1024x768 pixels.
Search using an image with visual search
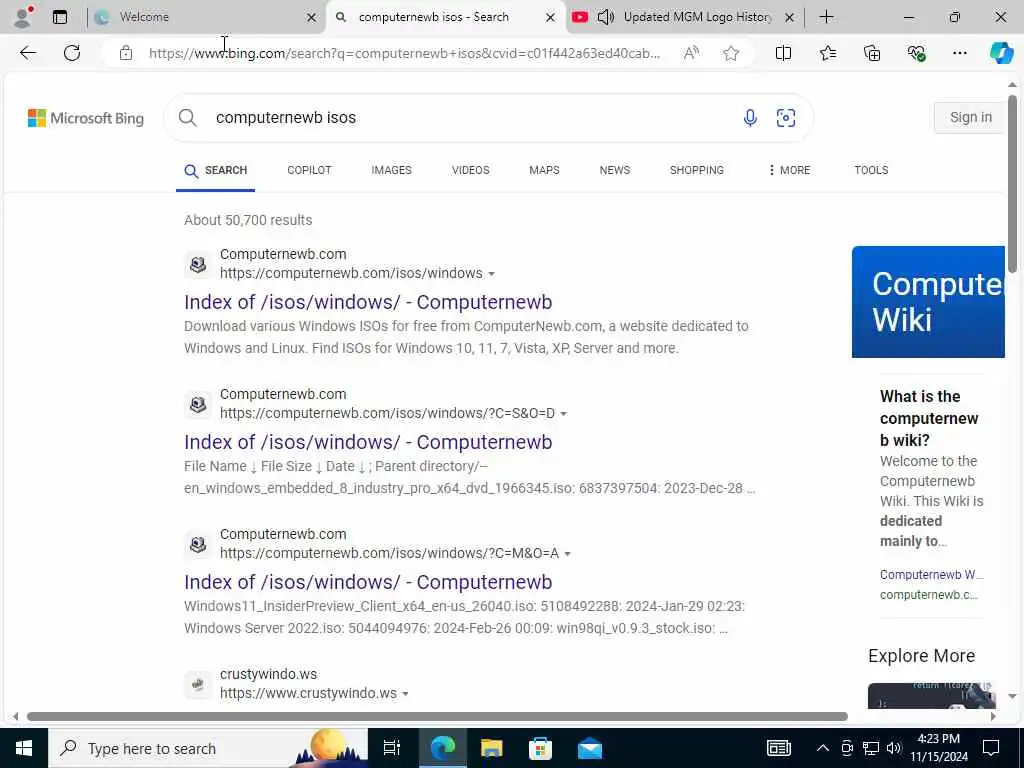[786, 118]
